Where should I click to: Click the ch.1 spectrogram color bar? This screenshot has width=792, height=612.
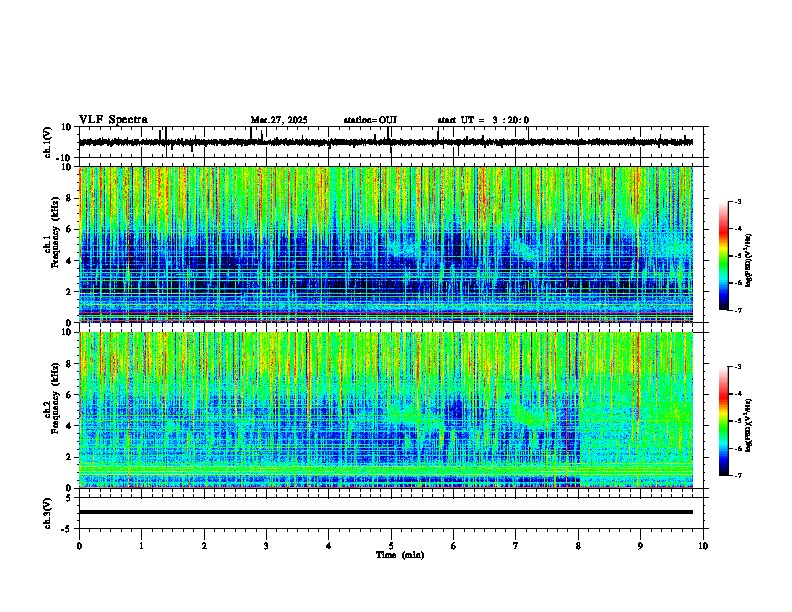(723, 256)
